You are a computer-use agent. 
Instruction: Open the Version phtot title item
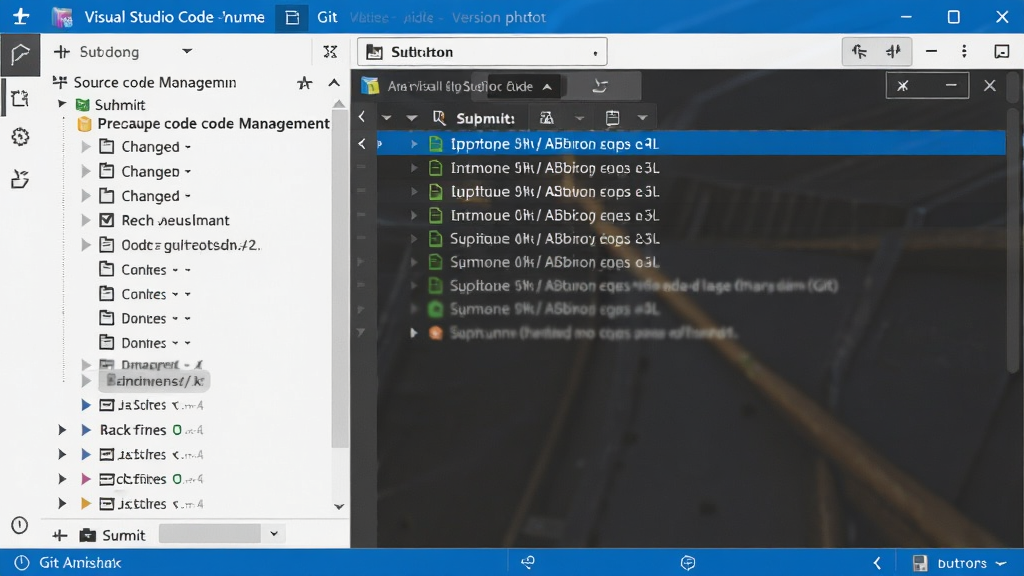click(498, 18)
